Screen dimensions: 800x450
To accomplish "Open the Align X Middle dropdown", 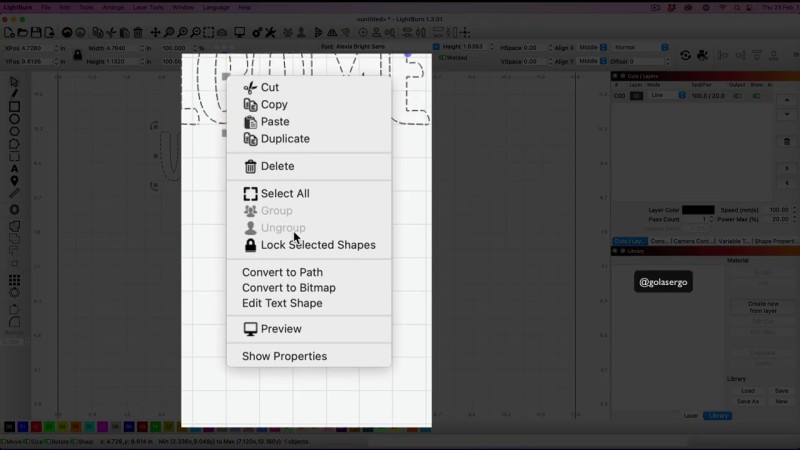I will (590, 47).
